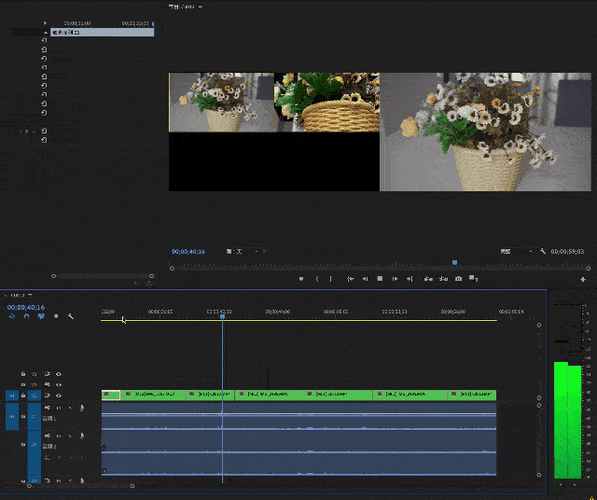Click the Program Monitor scrub bar playhead
This screenshot has width=597, height=500.
tap(454, 263)
